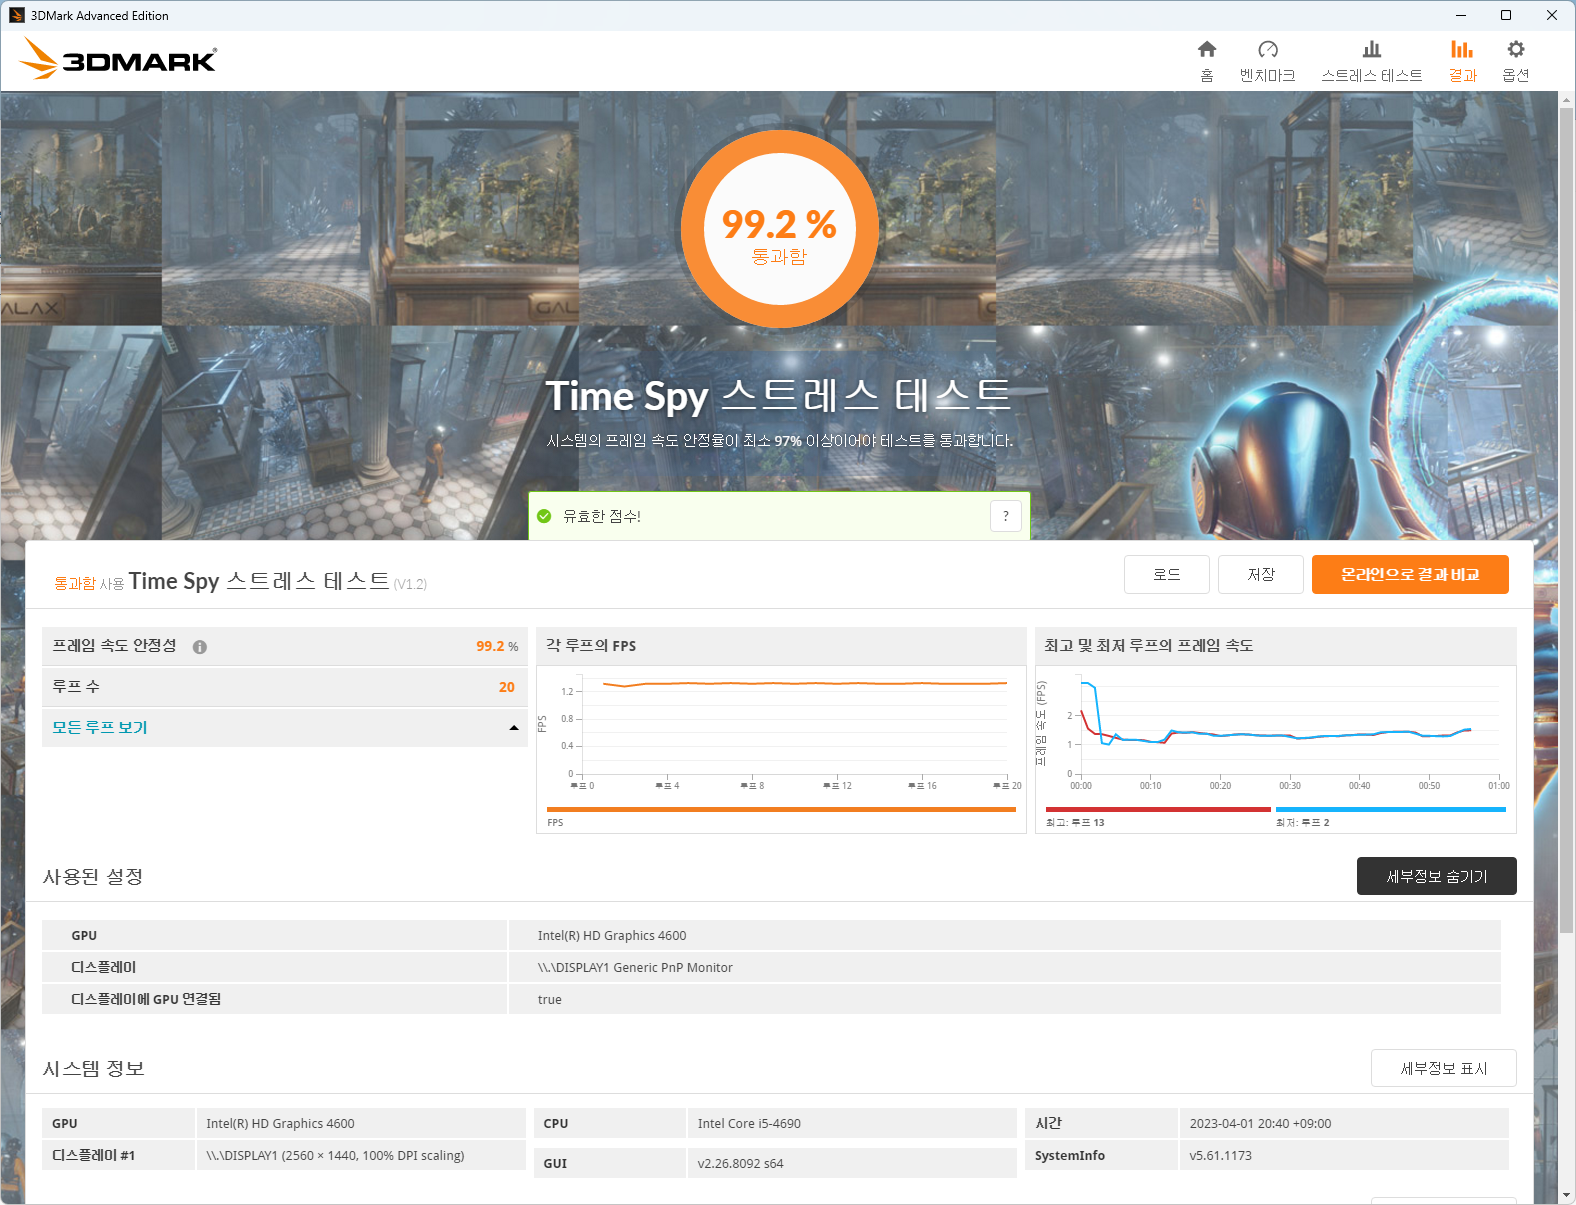Click the 3DMark logo

118,59
